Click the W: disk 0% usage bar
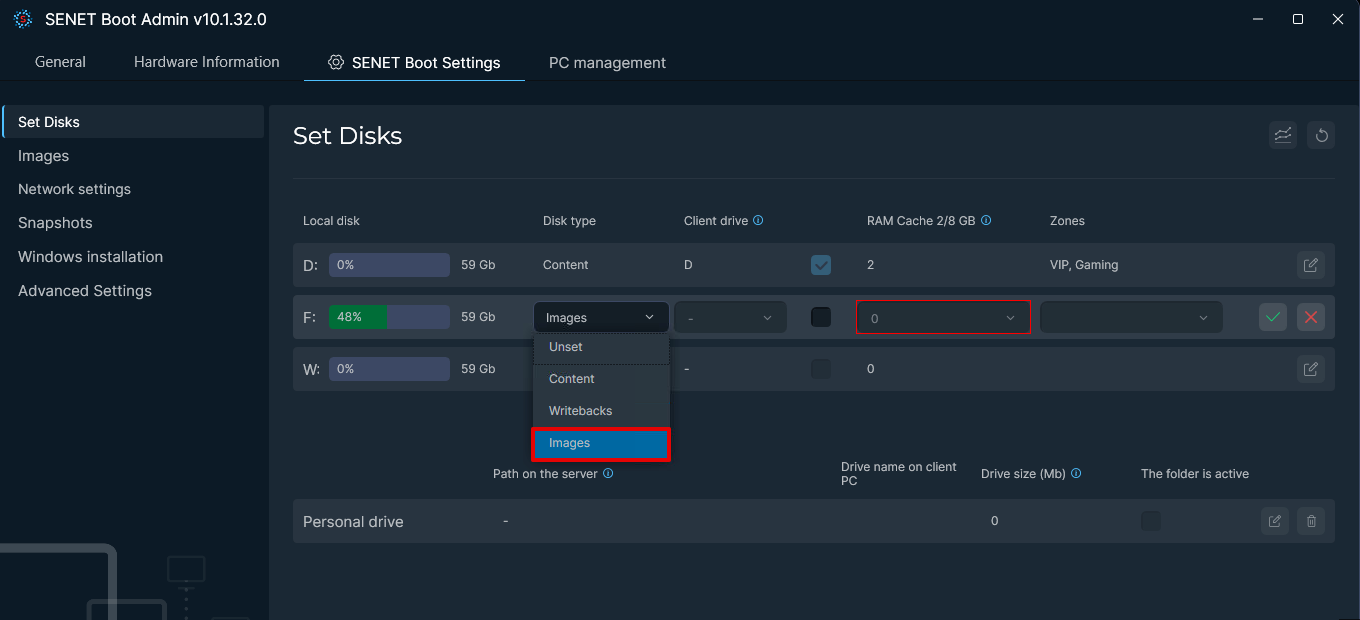Screen dimensions: 1360x620 coord(389,369)
